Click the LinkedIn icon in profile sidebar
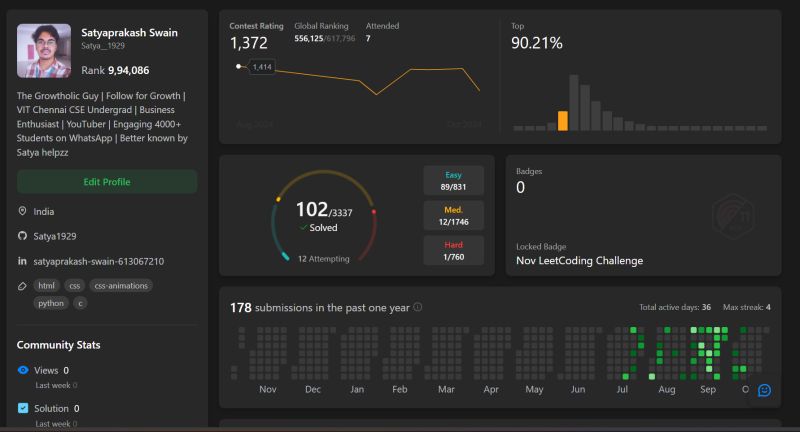 (x=22, y=261)
